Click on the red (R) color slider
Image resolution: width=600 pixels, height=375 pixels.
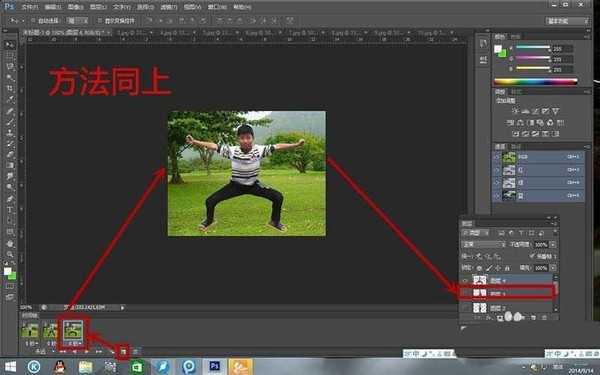(x=533, y=48)
